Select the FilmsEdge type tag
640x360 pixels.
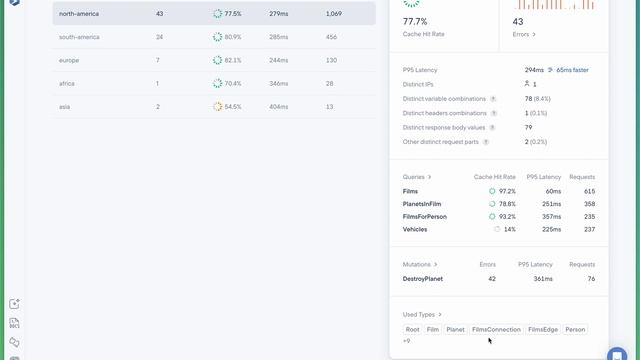[543, 329]
